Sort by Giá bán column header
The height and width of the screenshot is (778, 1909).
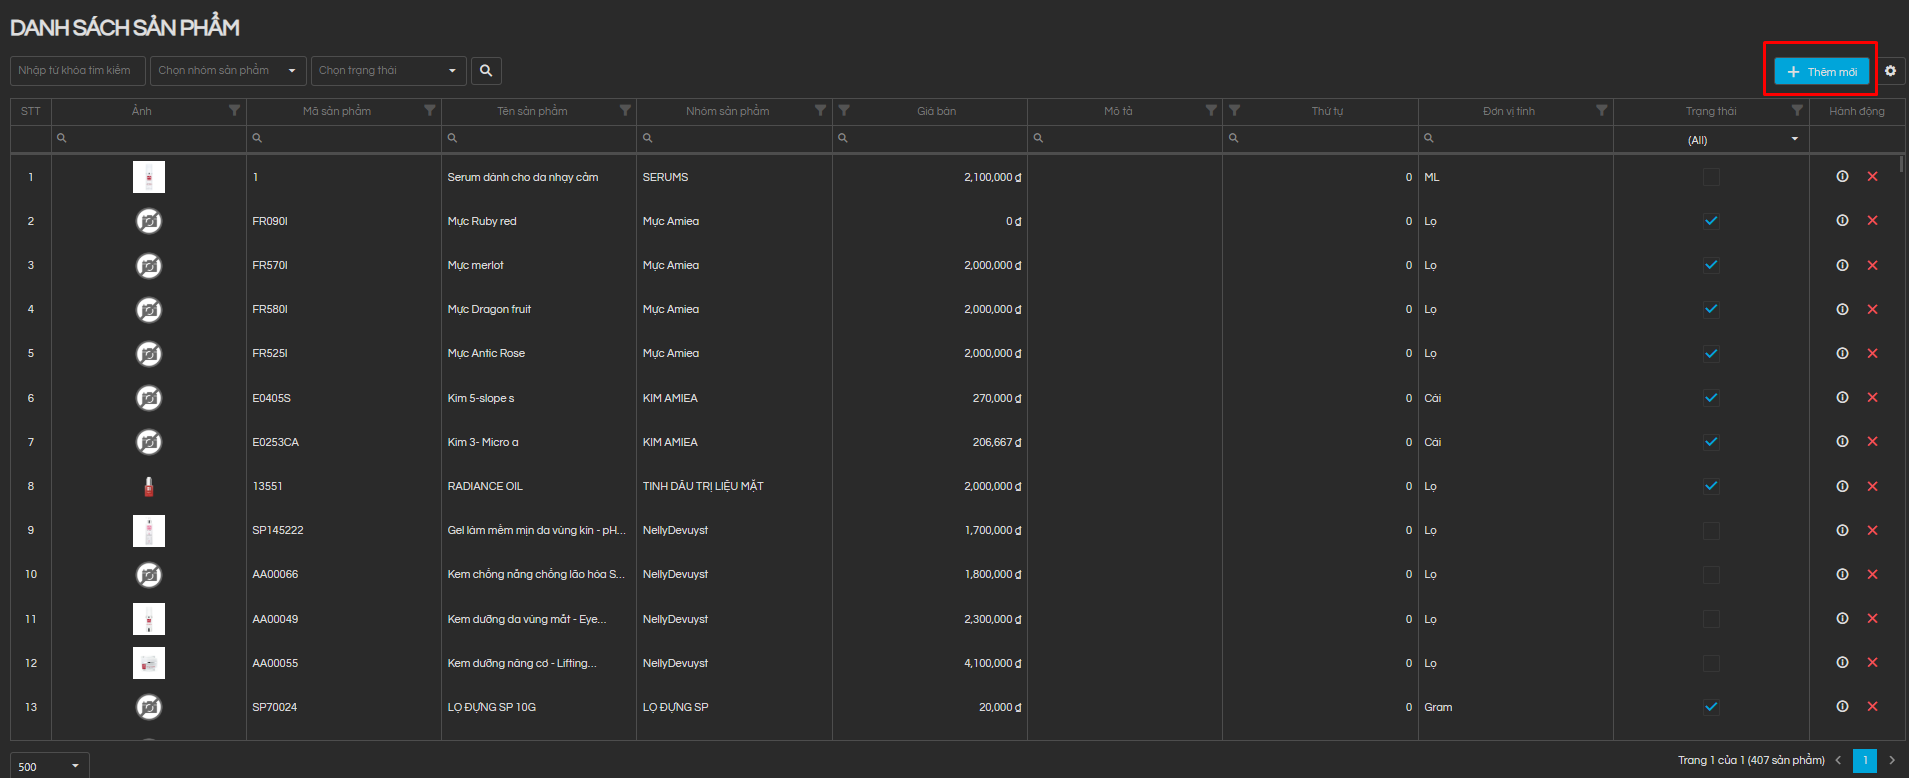[x=936, y=111]
